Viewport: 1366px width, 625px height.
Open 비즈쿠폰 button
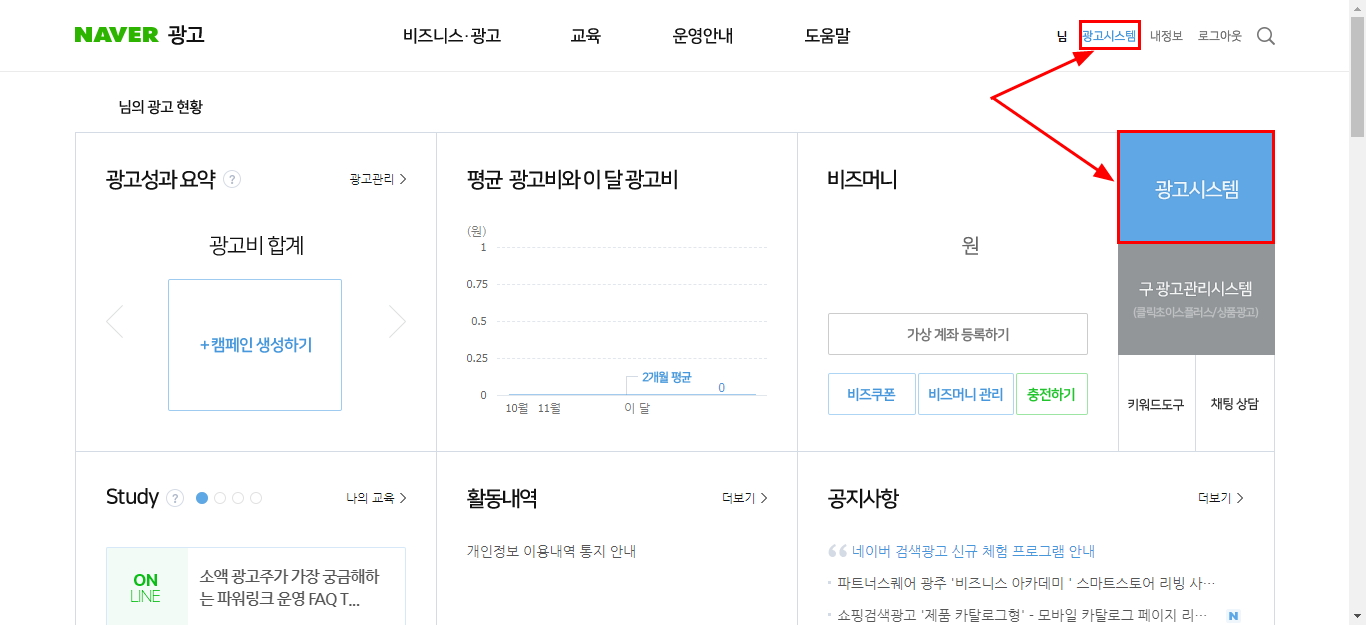pyautogui.click(x=871, y=394)
